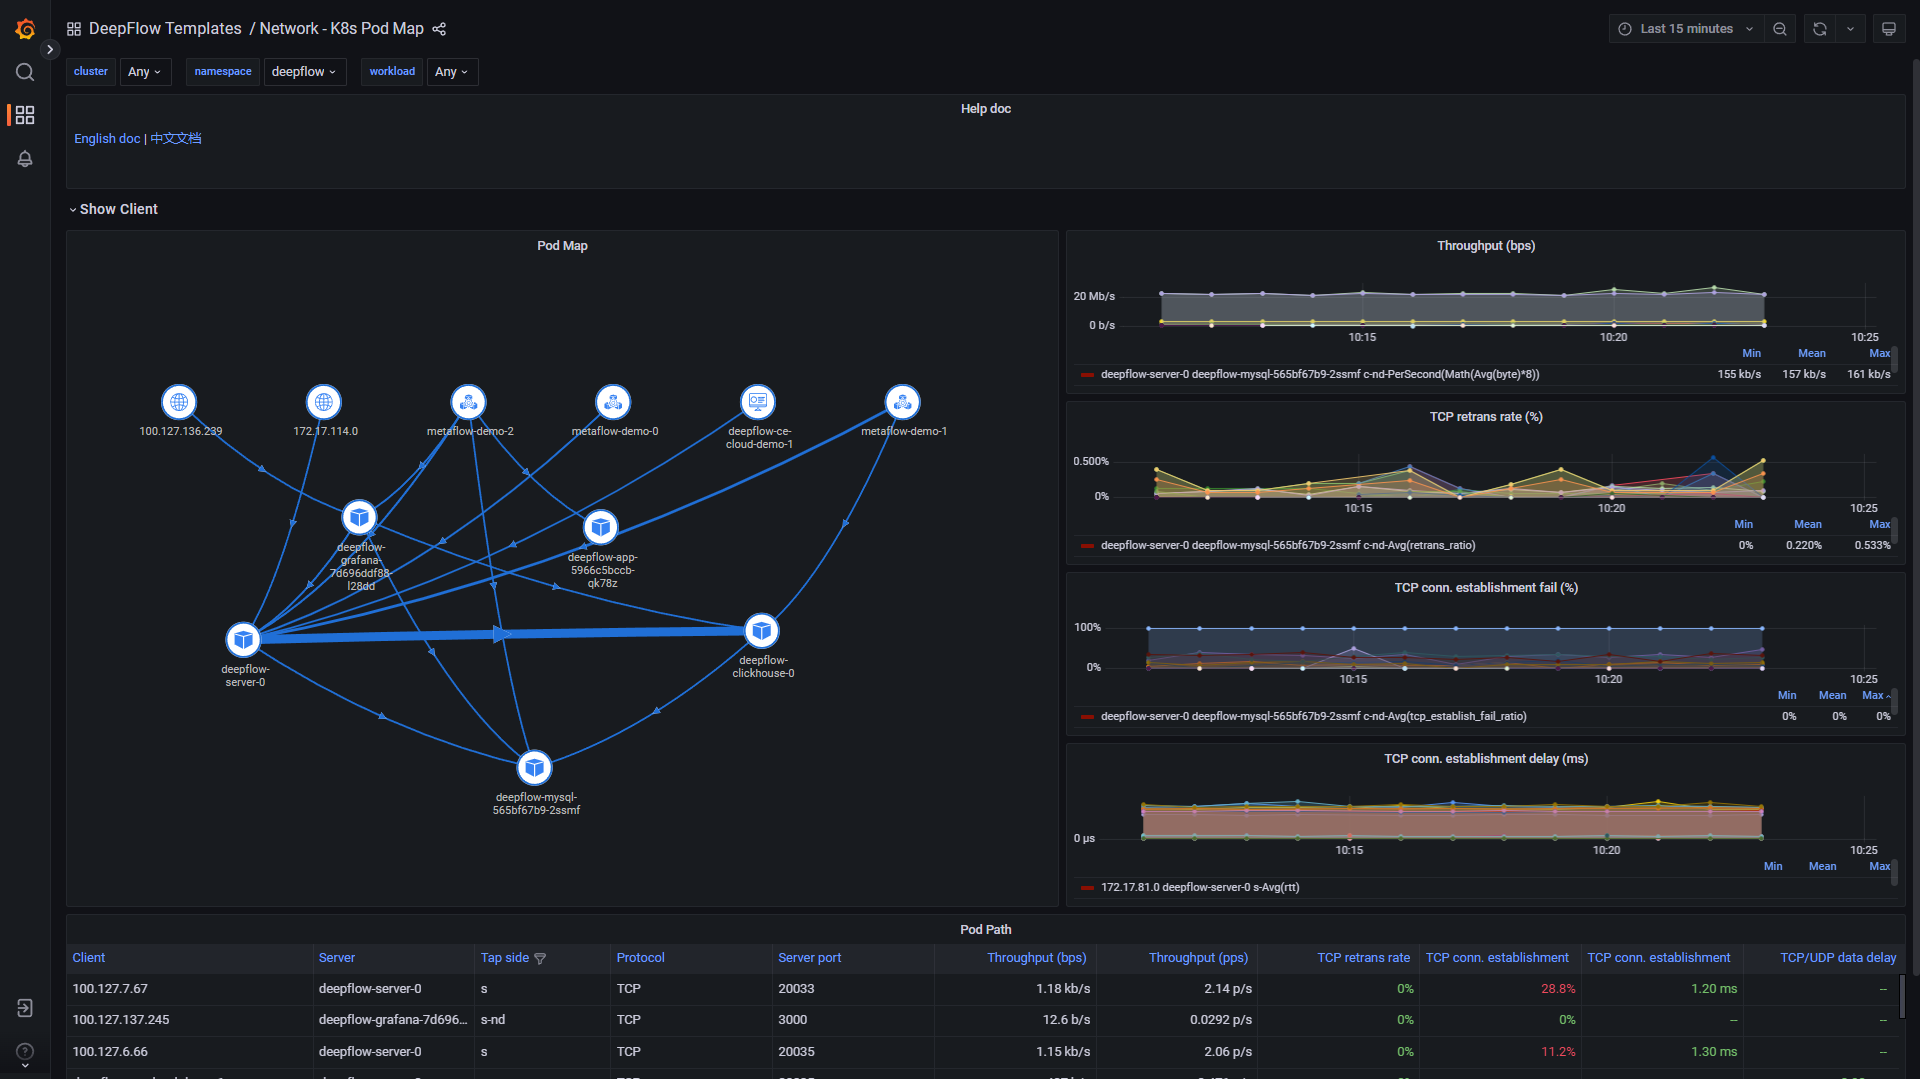Open the cluster Any dropdown
Screen dimensions: 1920x1079
[x=145, y=71]
